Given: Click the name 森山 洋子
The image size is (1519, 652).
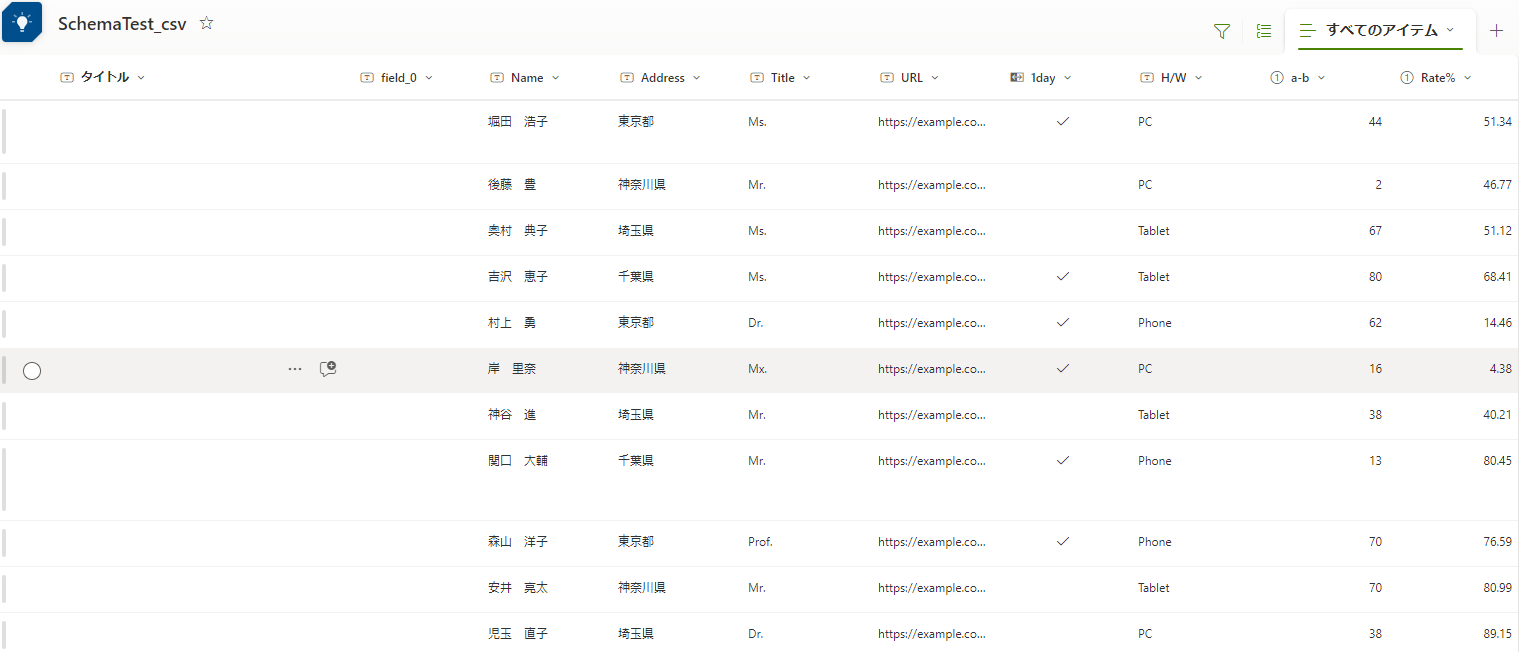Looking at the screenshot, I should [x=518, y=542].
